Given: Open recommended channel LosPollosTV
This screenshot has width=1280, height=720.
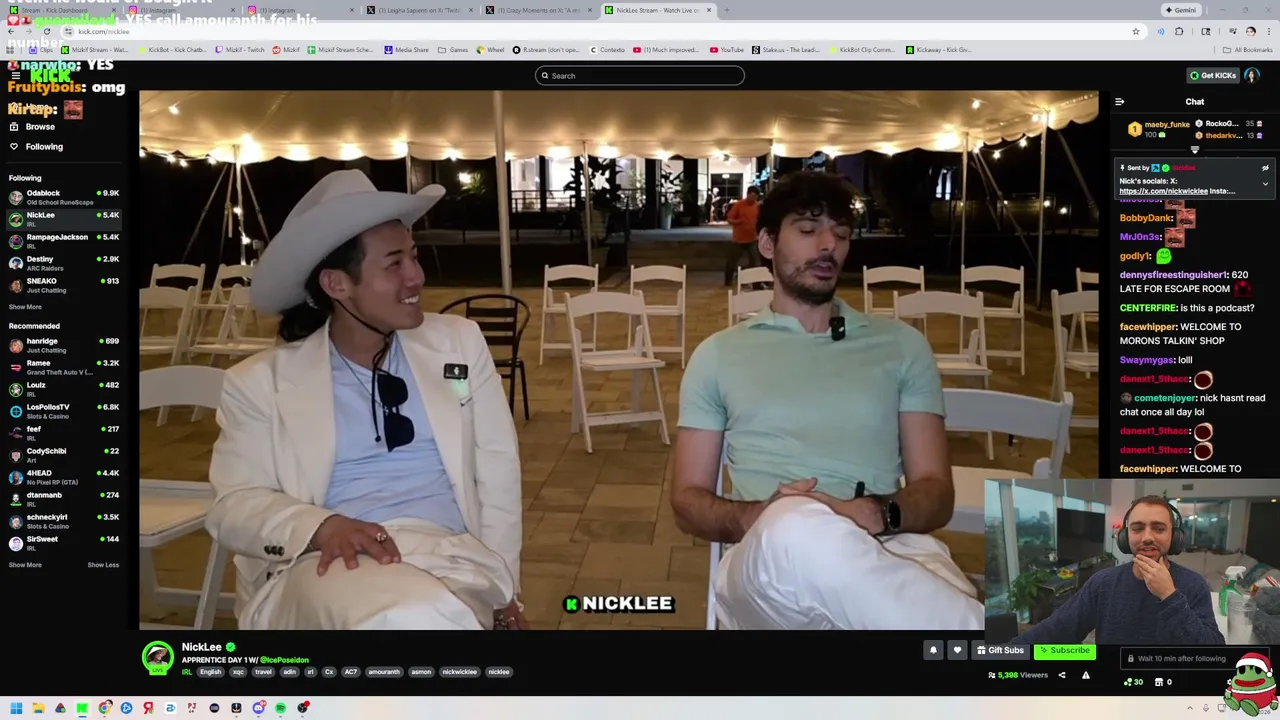Looking at the screenshot, I should 64,411.
